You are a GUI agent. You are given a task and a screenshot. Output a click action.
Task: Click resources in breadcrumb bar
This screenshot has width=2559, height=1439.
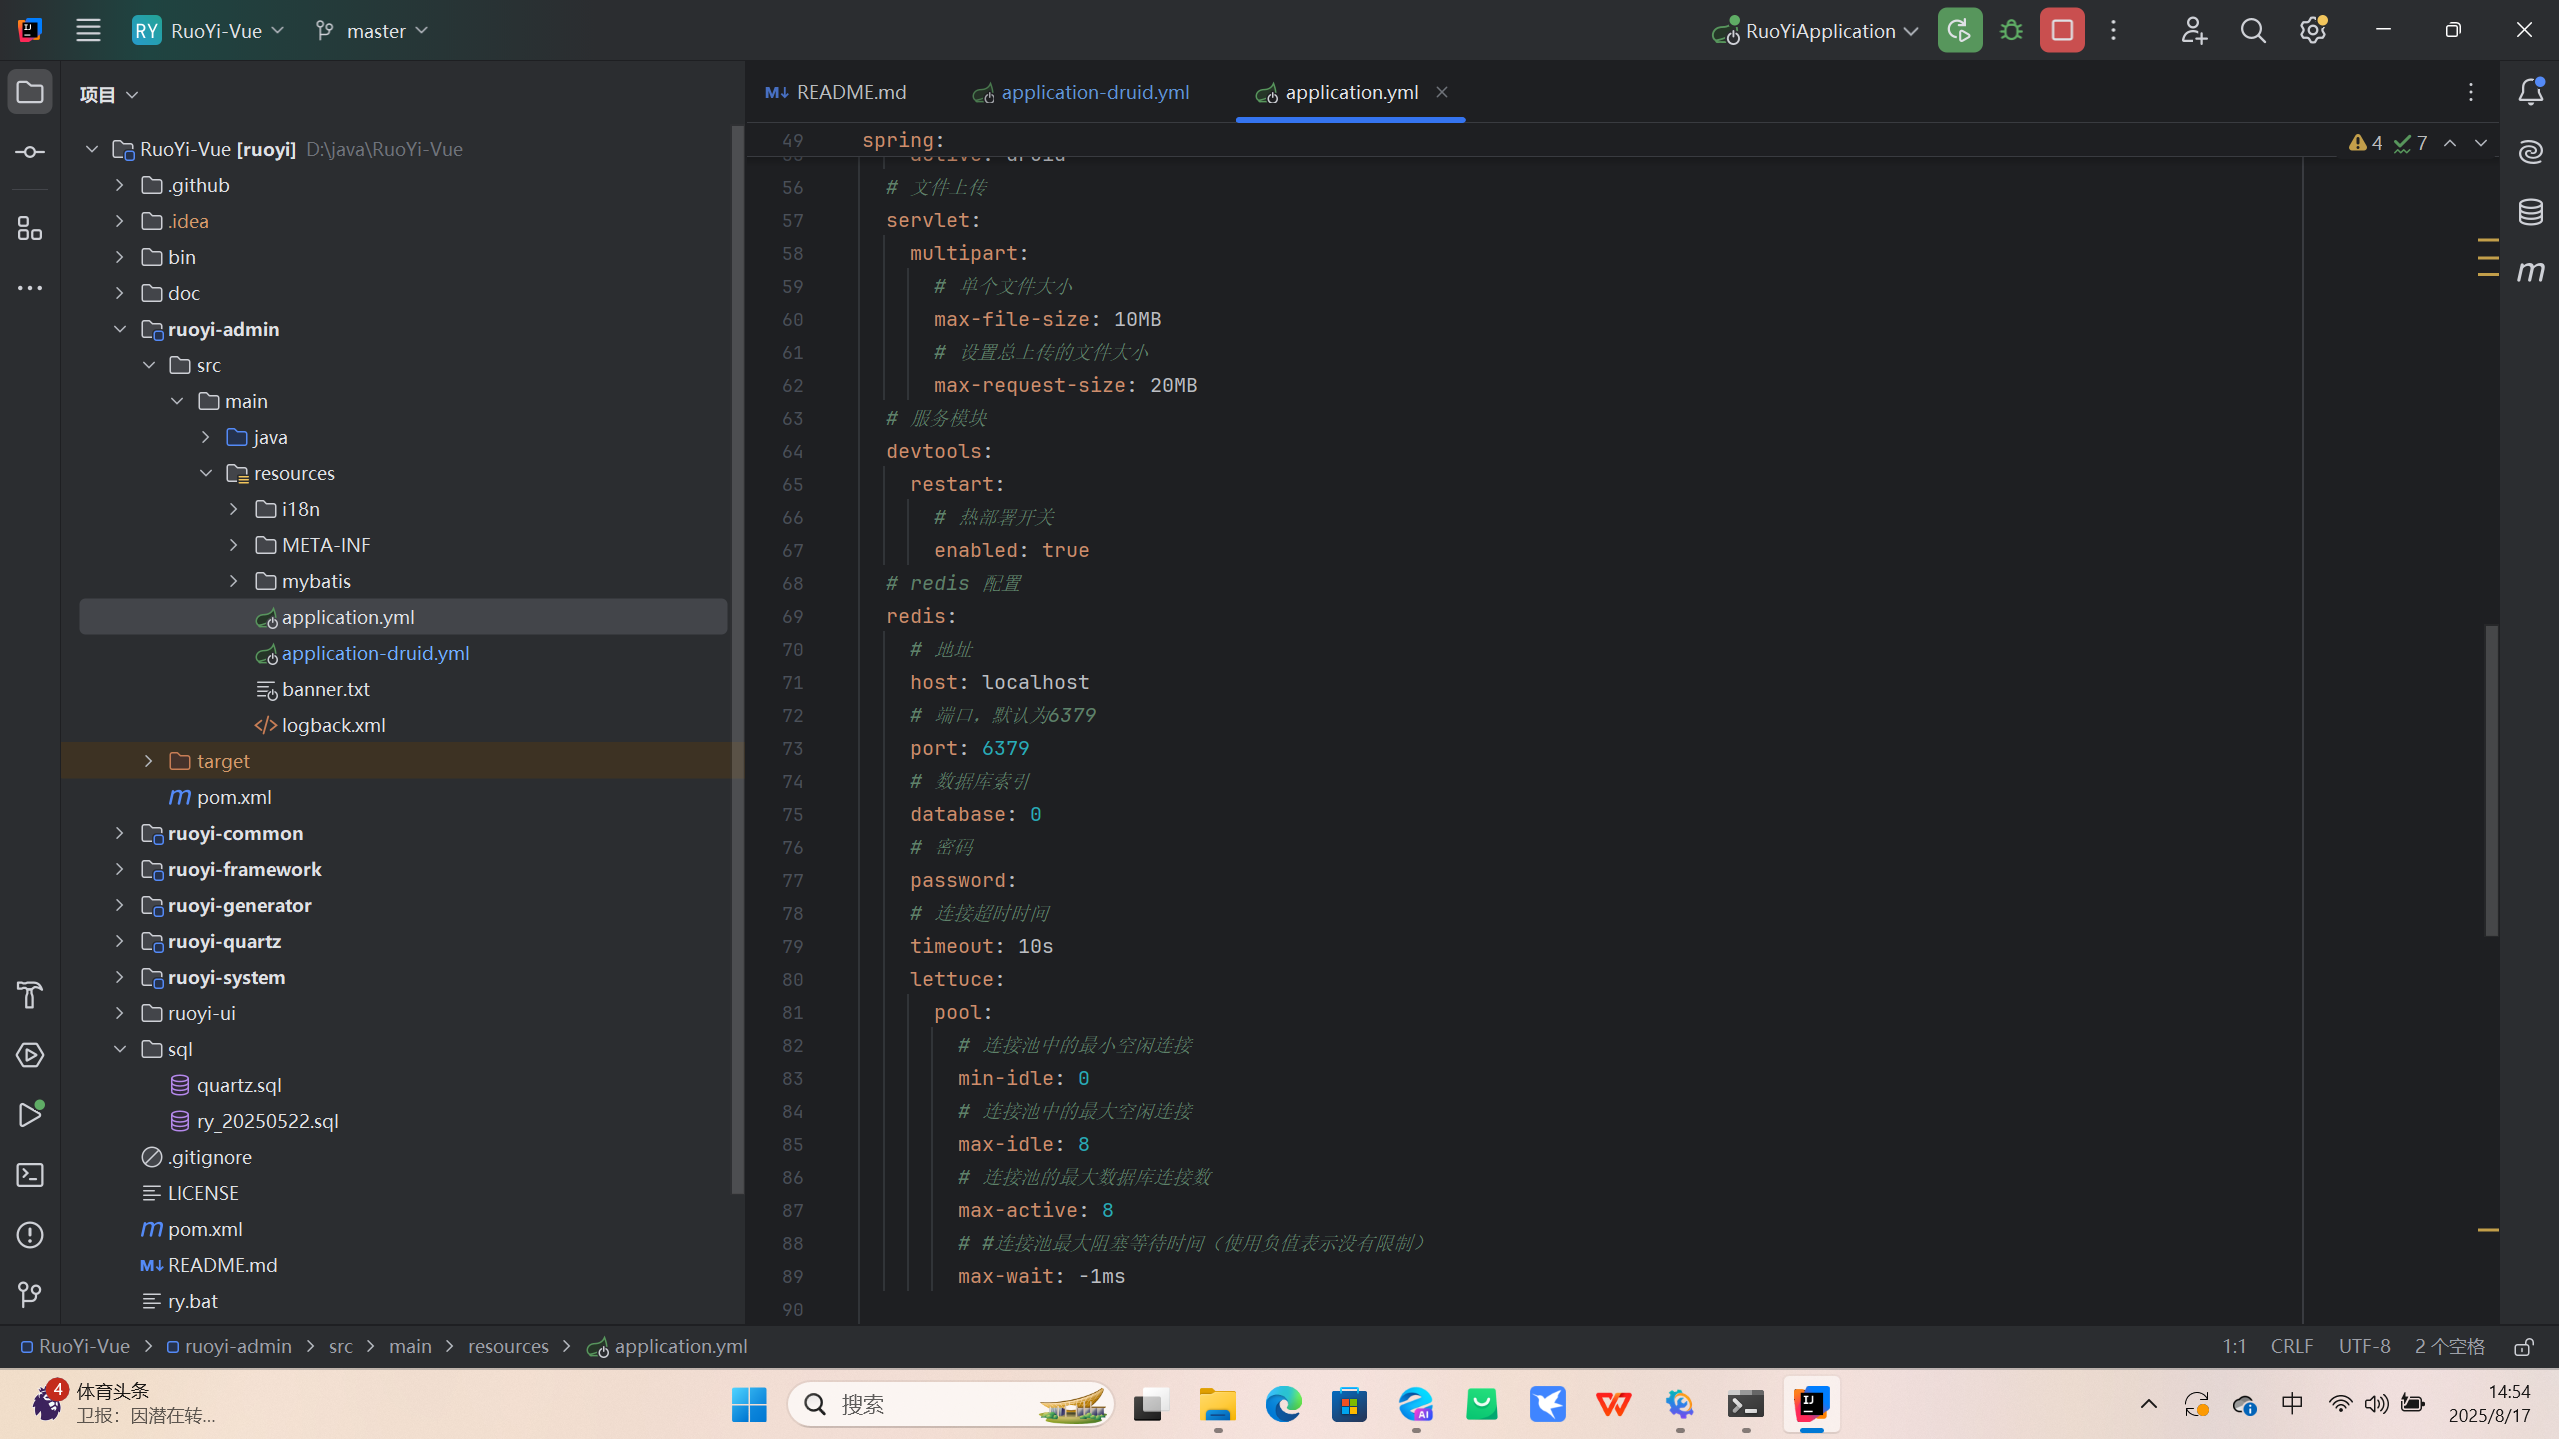point(508,1346)
